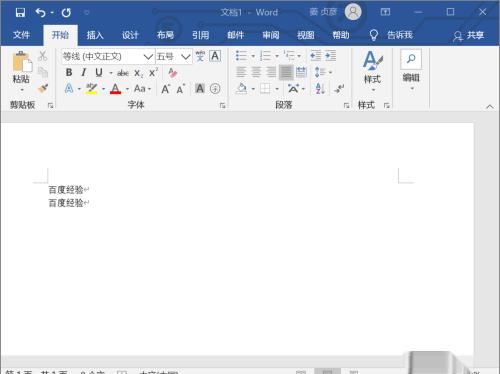Open the font color dropdown arrow
This screenshot has width=500, height=374.
click(x=127, y=89)
